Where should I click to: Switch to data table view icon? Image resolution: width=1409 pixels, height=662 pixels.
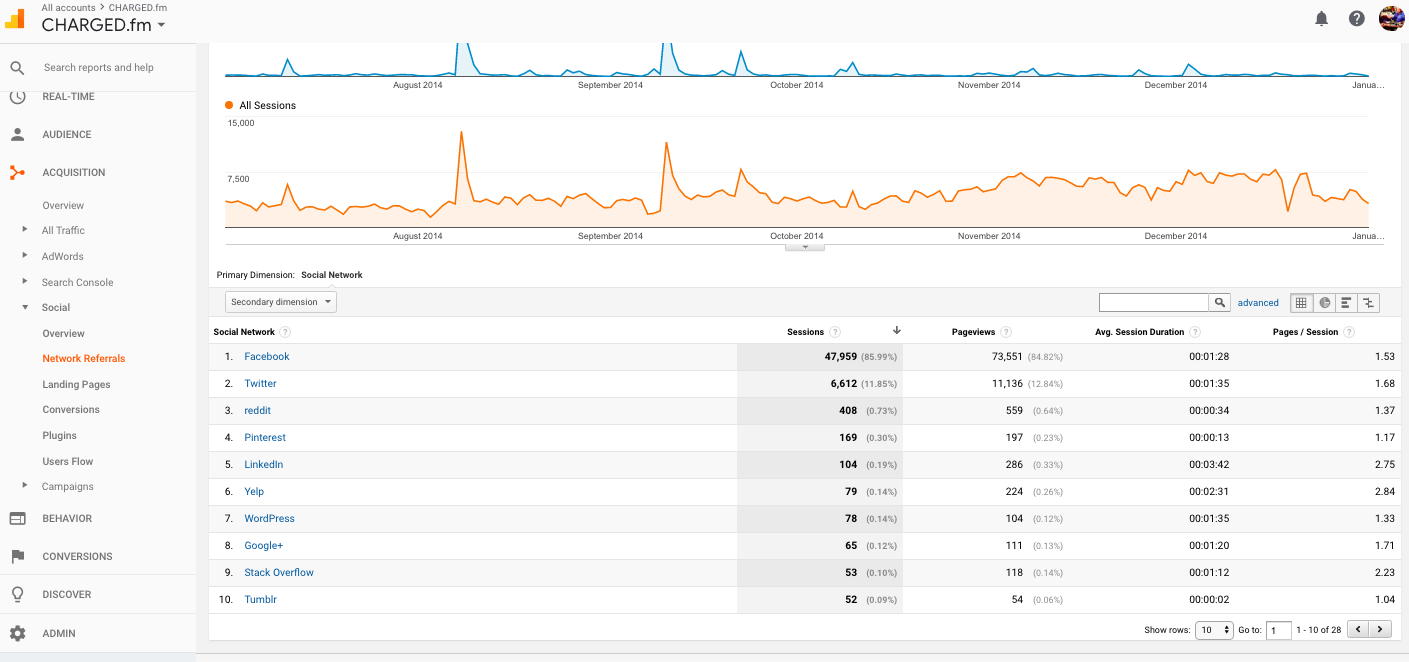[1301, 302]
